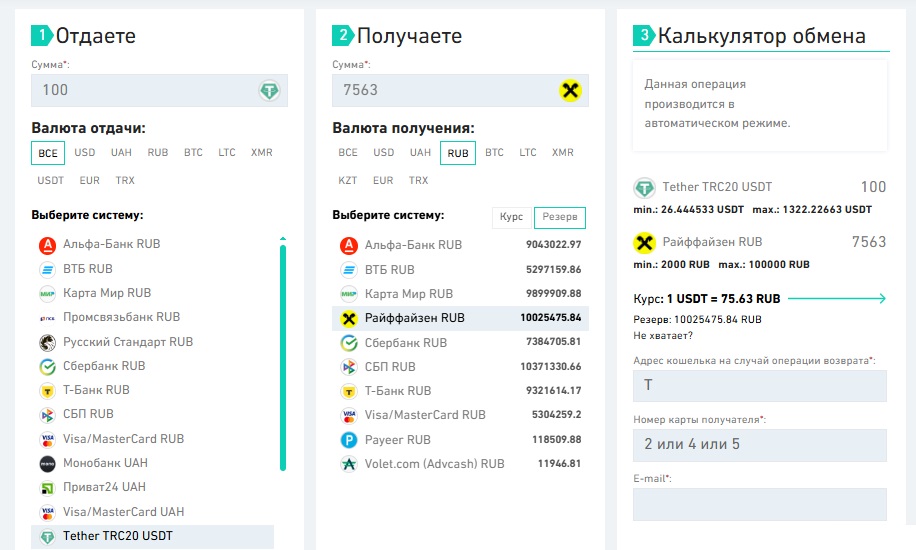
Task: Click the Не хватает? link
Action: point(663,335)
